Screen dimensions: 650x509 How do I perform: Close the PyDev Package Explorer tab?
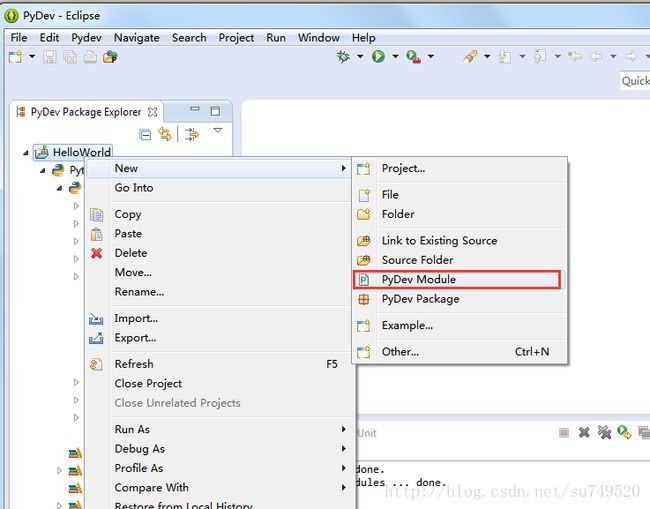pyautogui.click(x=153, y=112)
